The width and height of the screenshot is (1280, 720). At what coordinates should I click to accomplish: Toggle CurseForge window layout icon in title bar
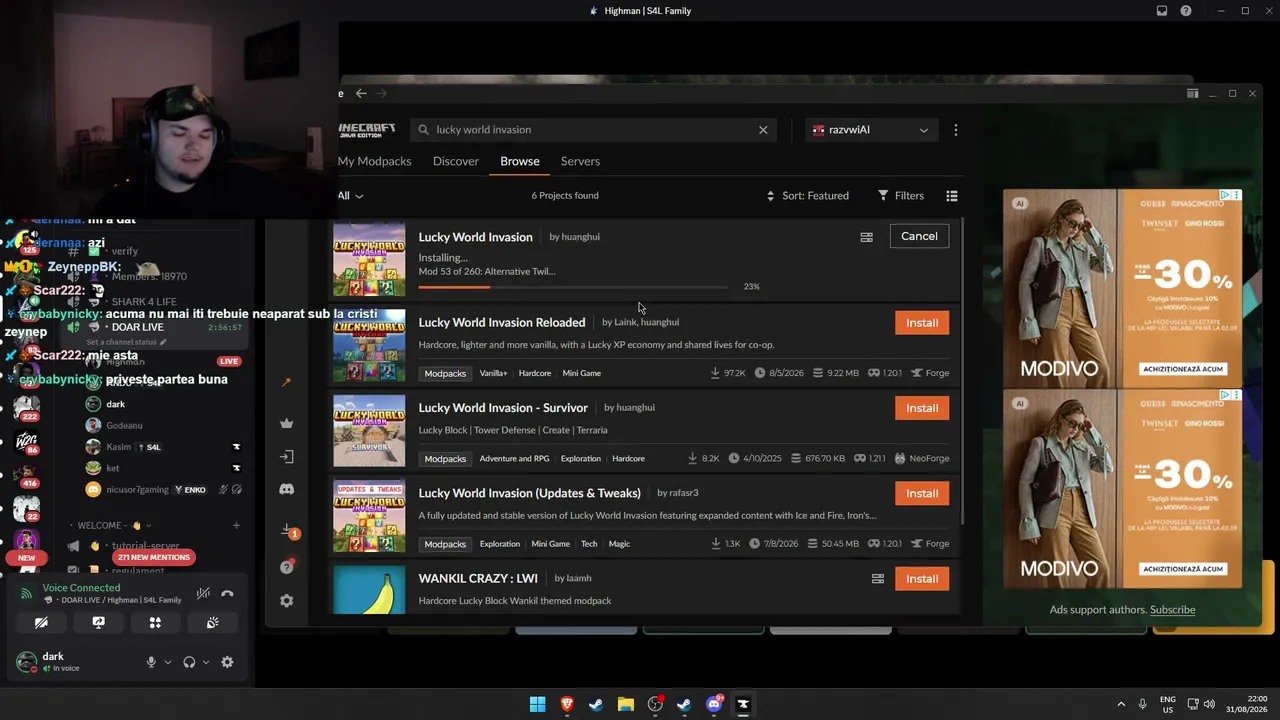1192,94
